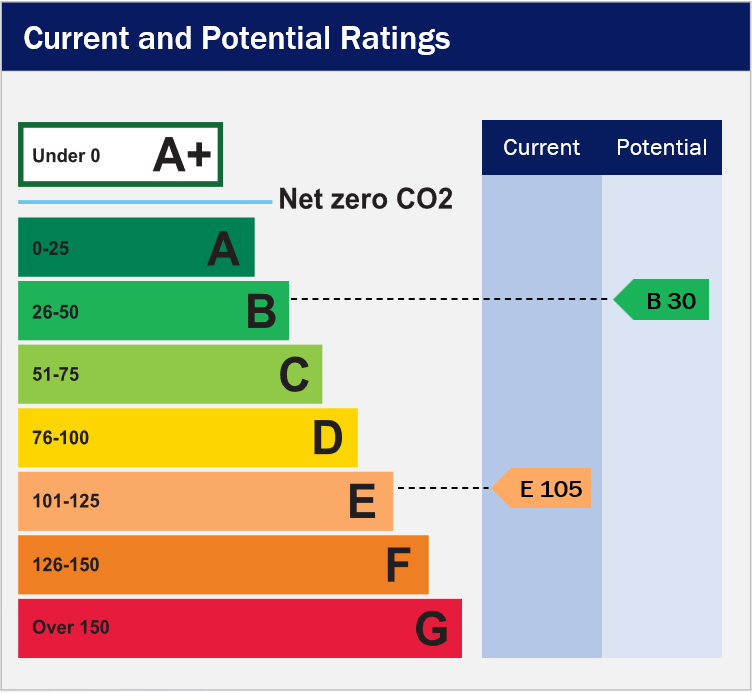The image size is (753, 693).
Task: Select the green B rating band
Action: 153,311
